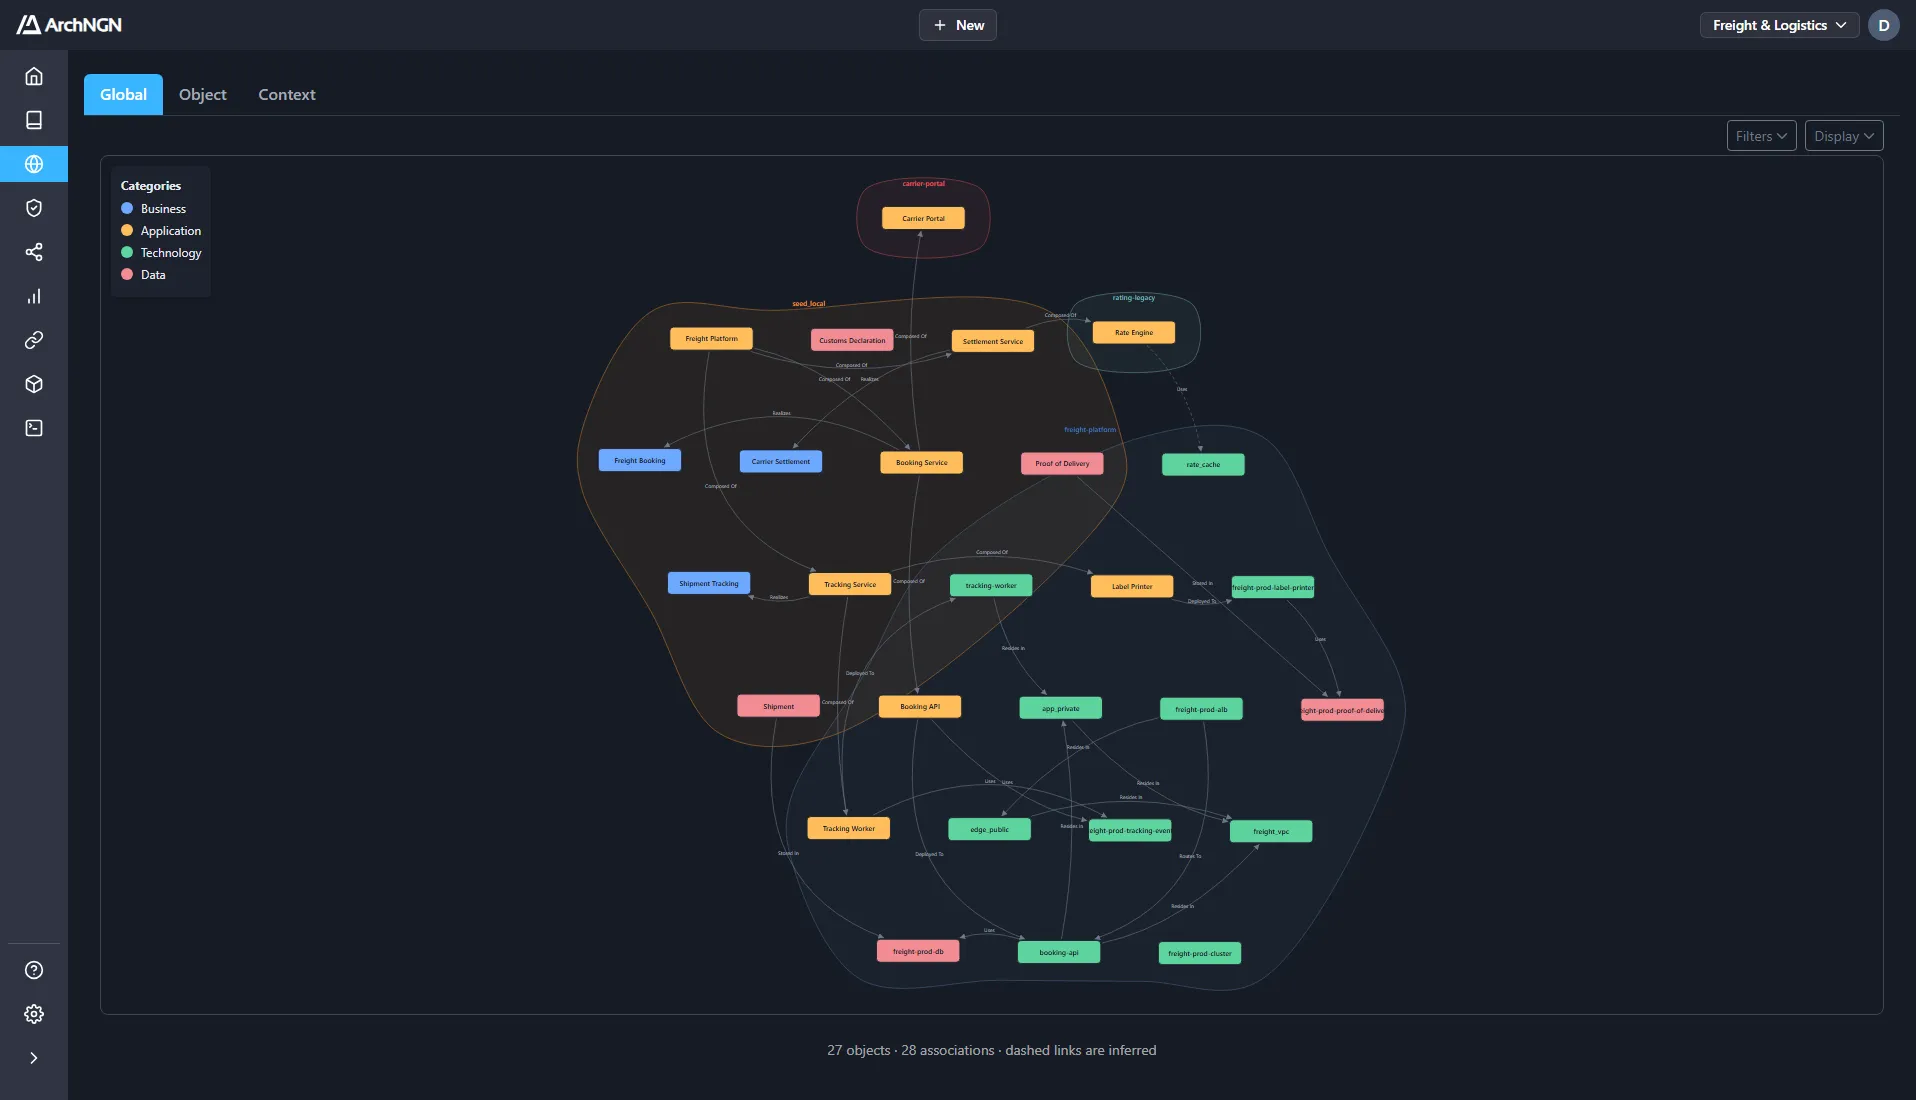Toggle the Application category in legend
The image size is (1916, 1100).
(x=161, y=231)
